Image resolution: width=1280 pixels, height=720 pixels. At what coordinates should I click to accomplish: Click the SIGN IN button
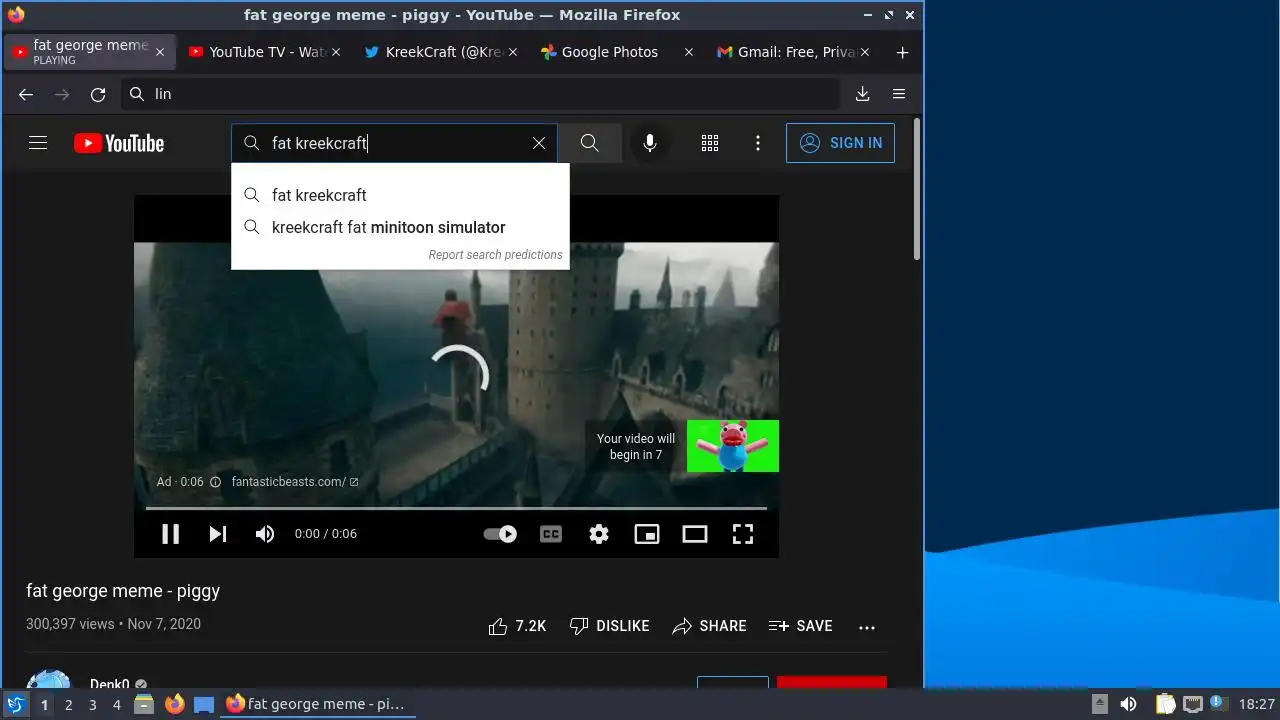840,143
